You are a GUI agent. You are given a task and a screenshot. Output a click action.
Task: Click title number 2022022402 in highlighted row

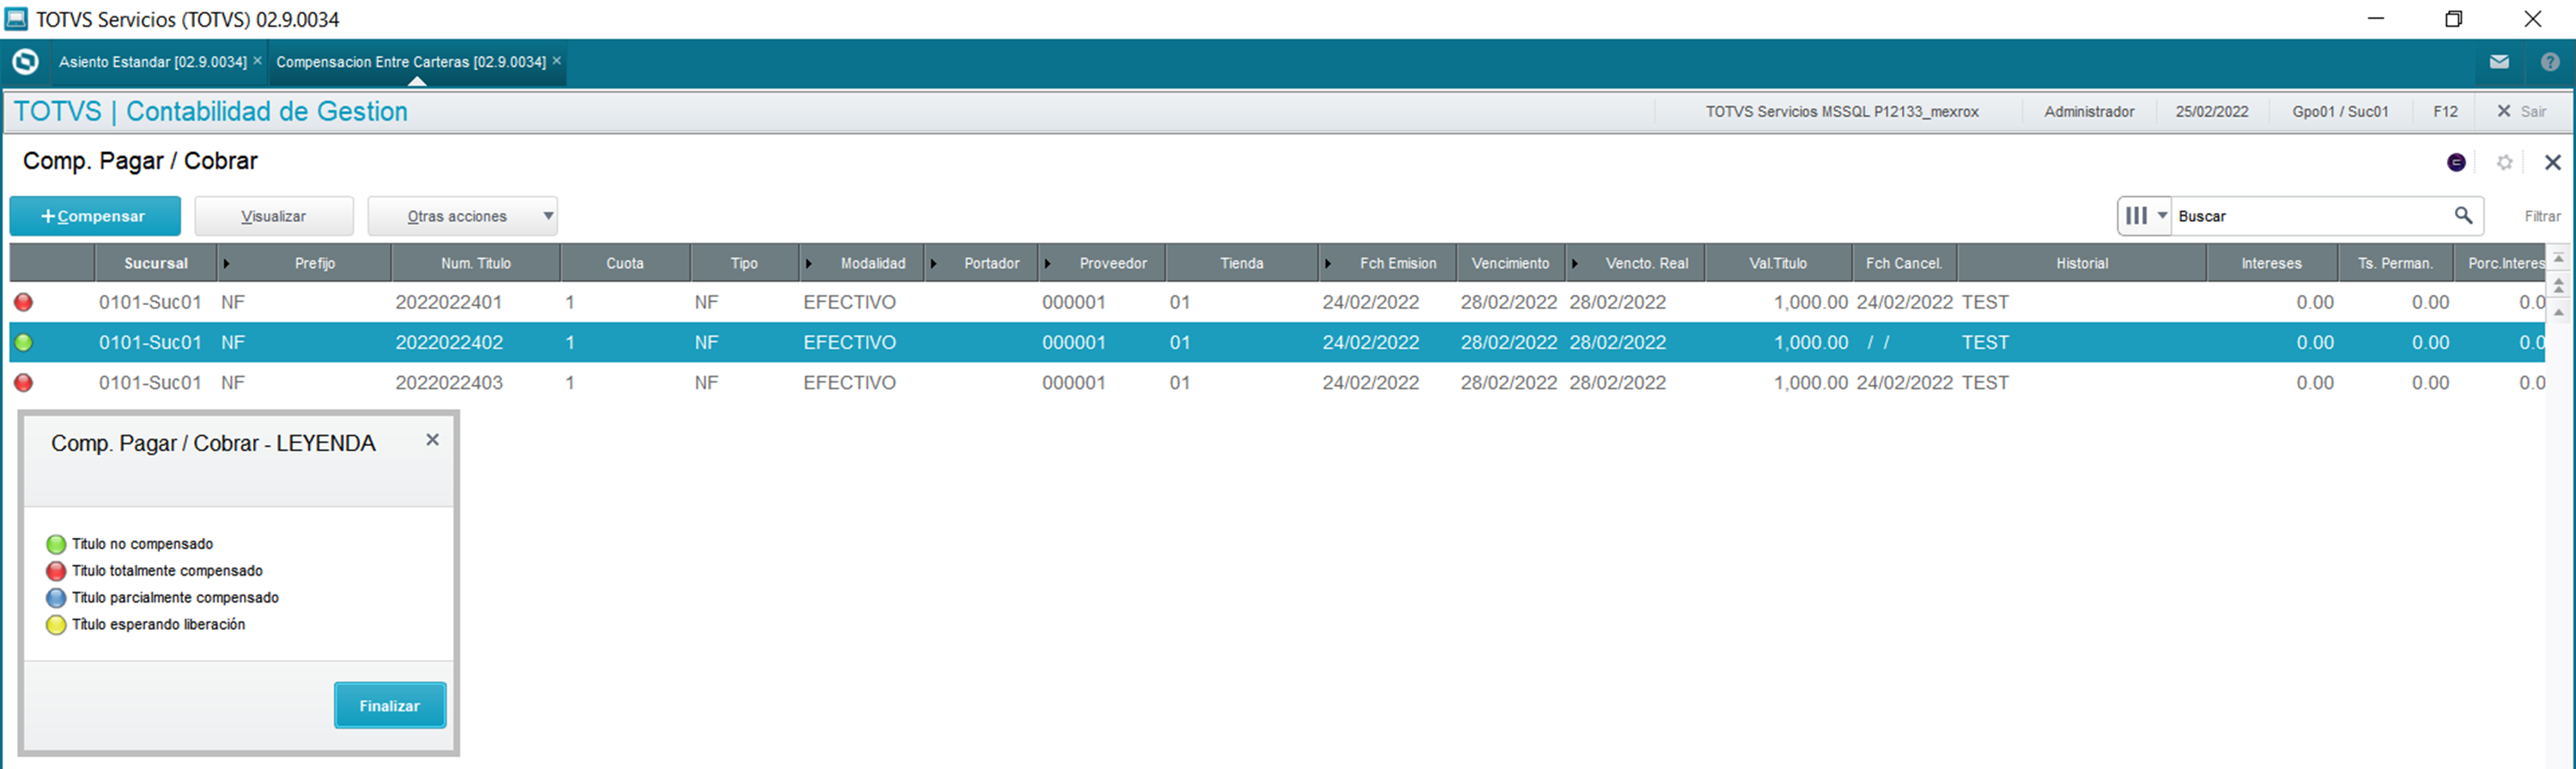coord(449,342)
